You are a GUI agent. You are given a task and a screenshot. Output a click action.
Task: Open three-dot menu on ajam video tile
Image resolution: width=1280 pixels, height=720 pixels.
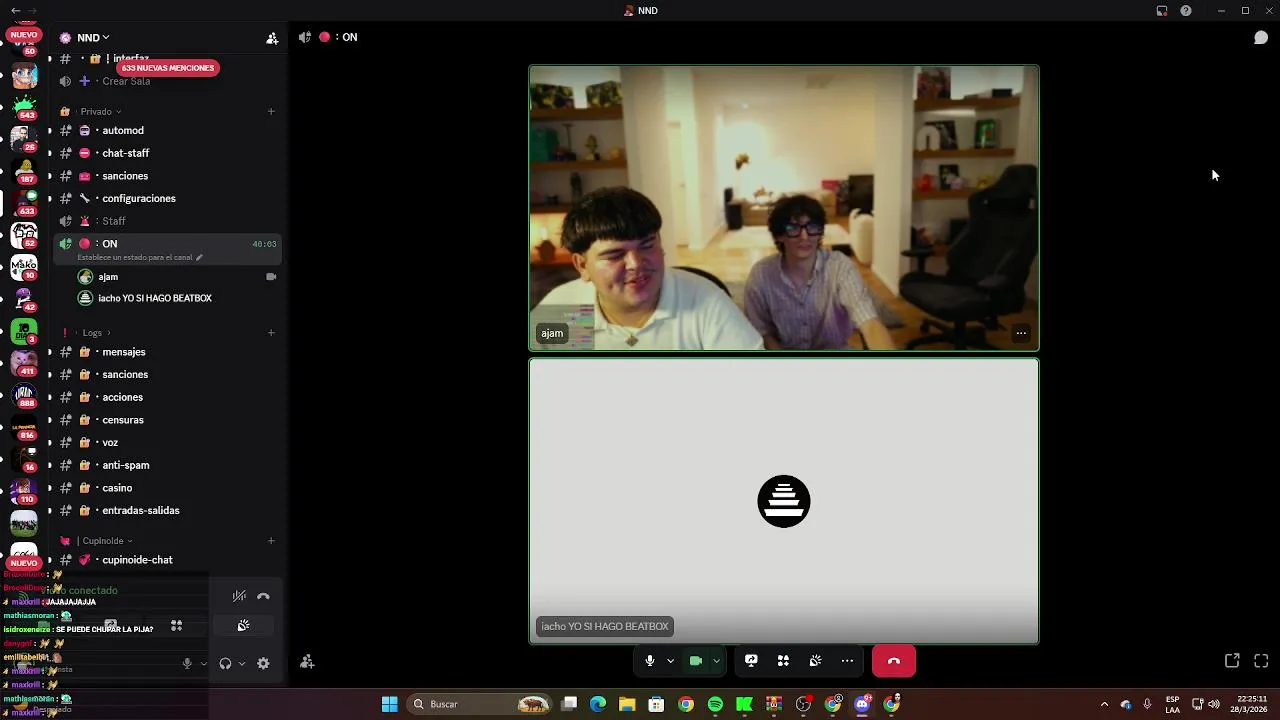[x=1021, y=333]
